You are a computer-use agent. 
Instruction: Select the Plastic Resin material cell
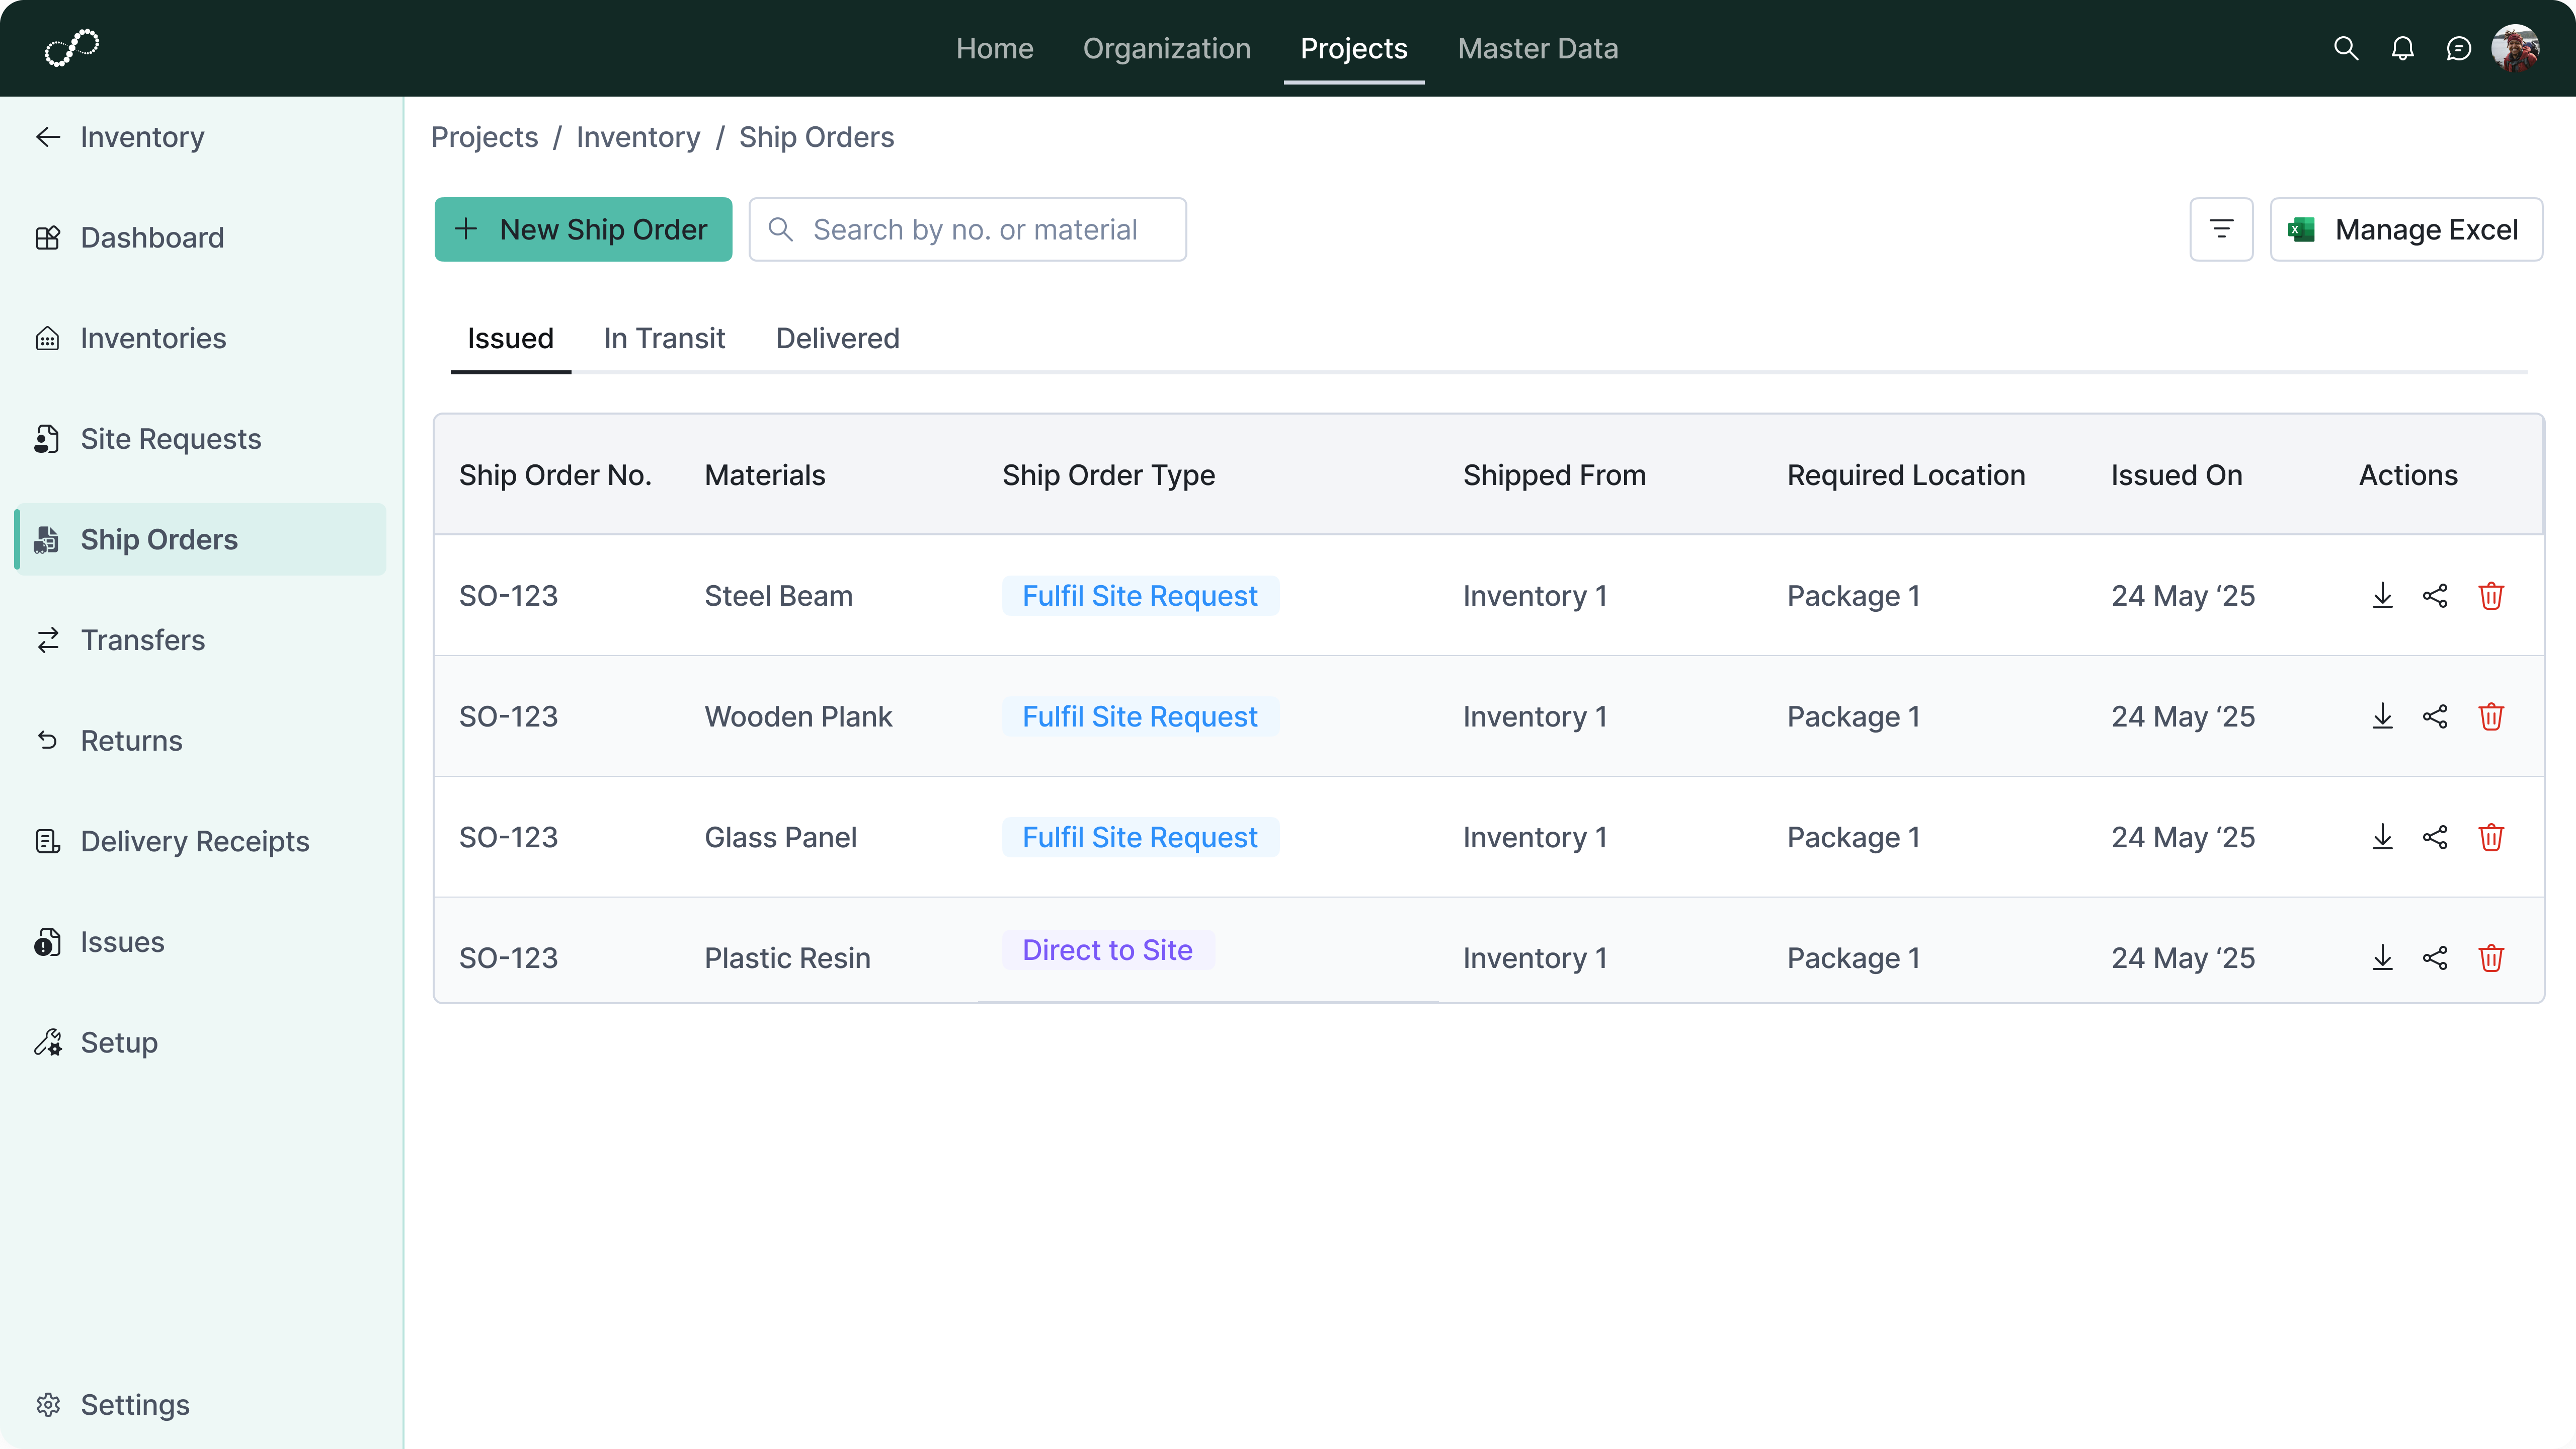click(787, 958)
